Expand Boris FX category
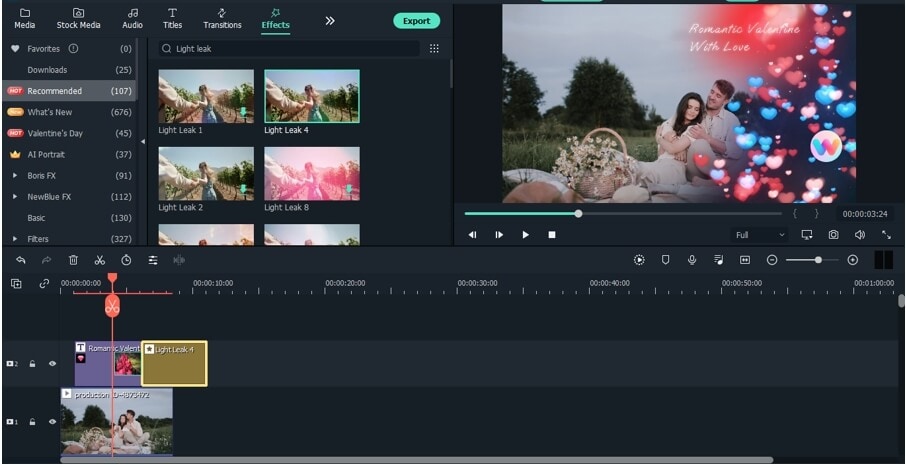906x465 pixels. (15, 176)
